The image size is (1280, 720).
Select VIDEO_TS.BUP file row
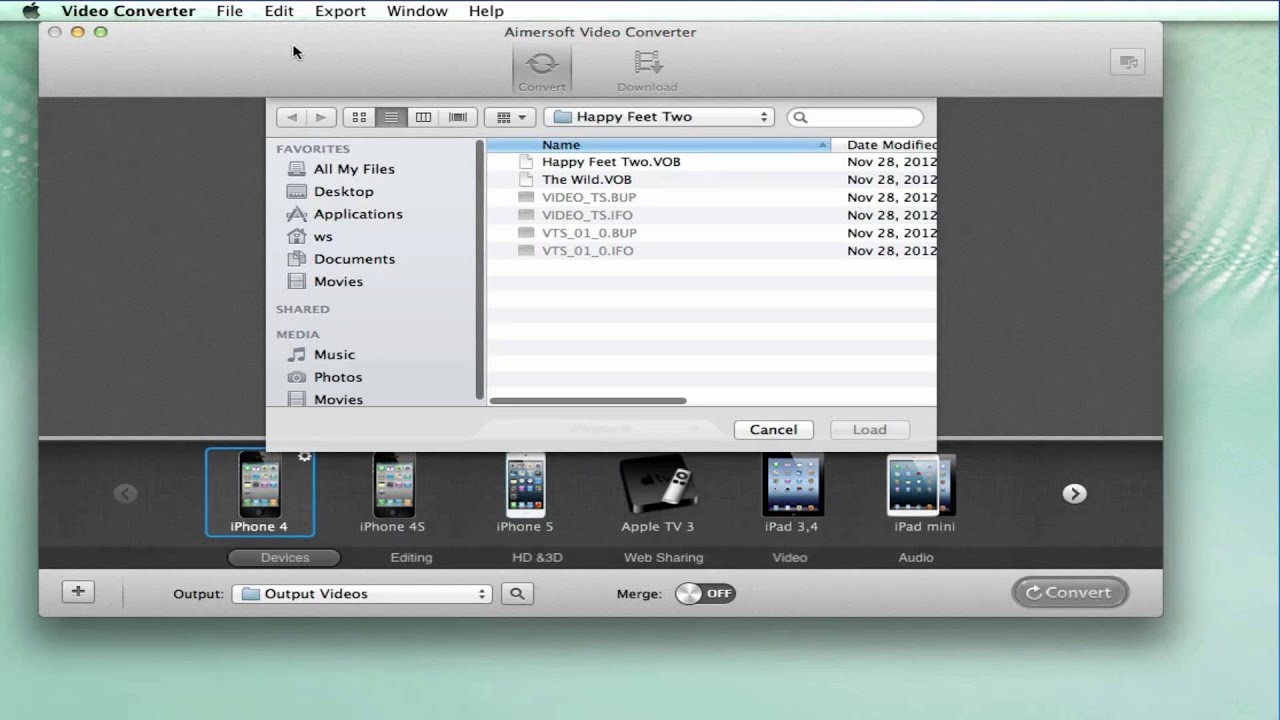[x=712, y=198]
